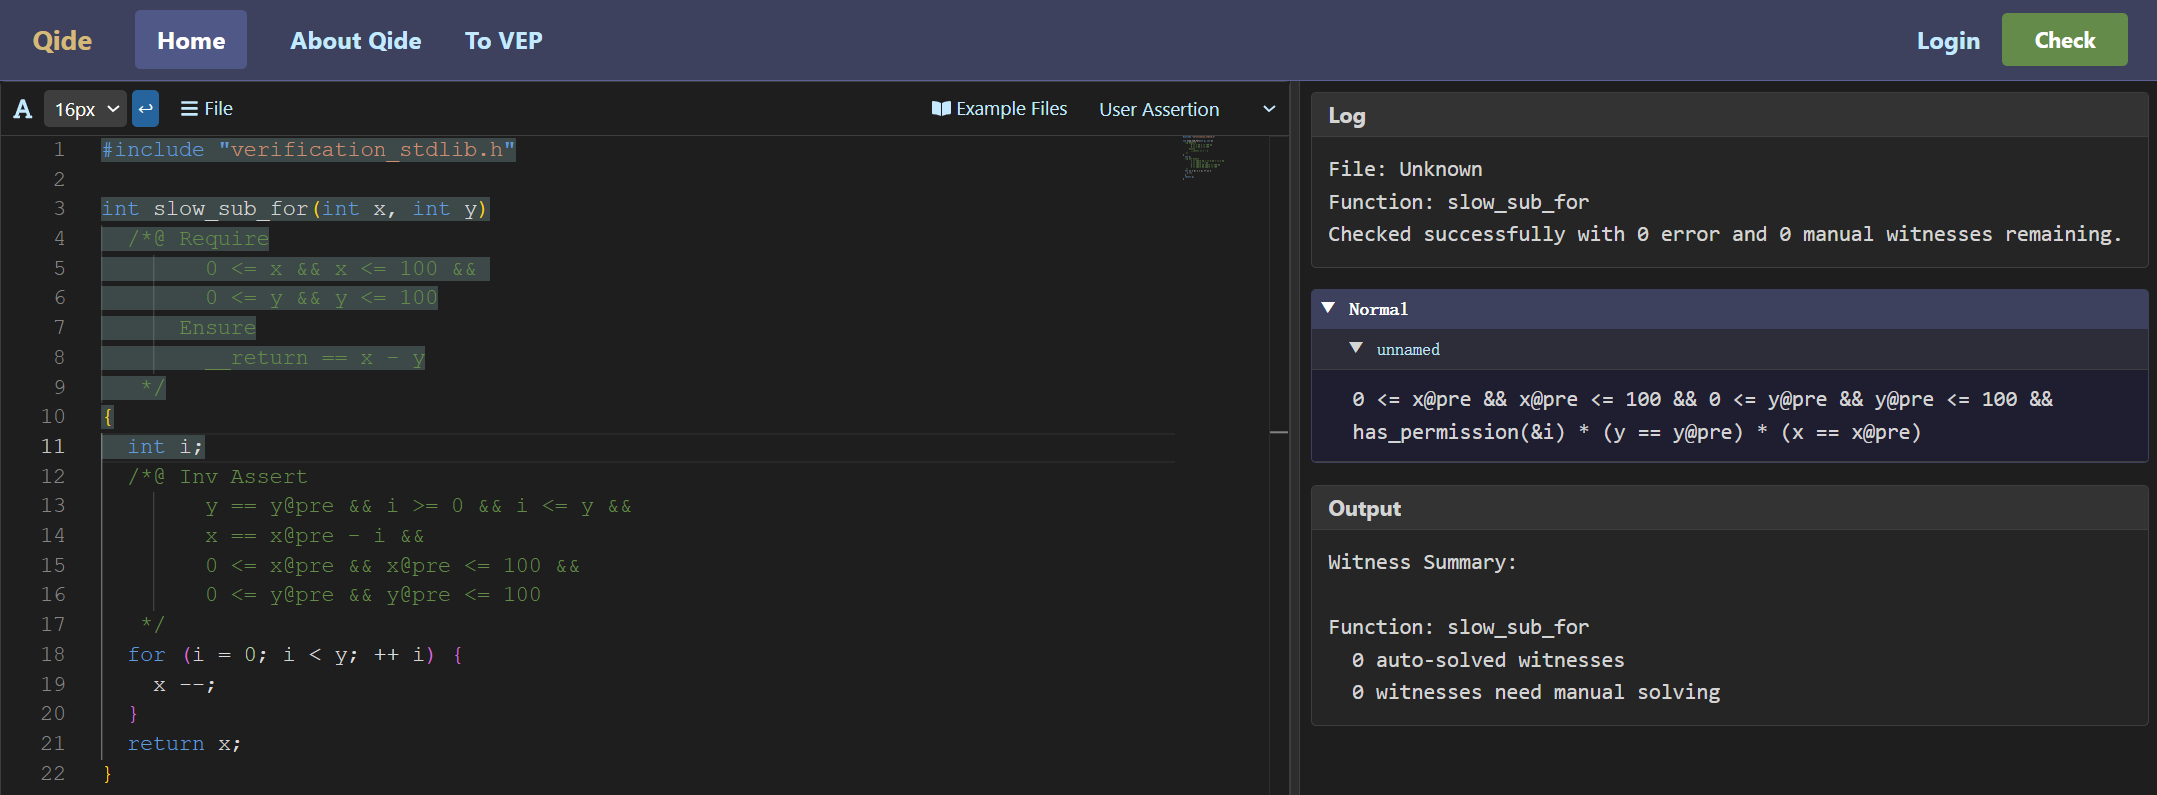Click the '/*@ Inv Assert' comment line
2157x795 pixels.
217,477
